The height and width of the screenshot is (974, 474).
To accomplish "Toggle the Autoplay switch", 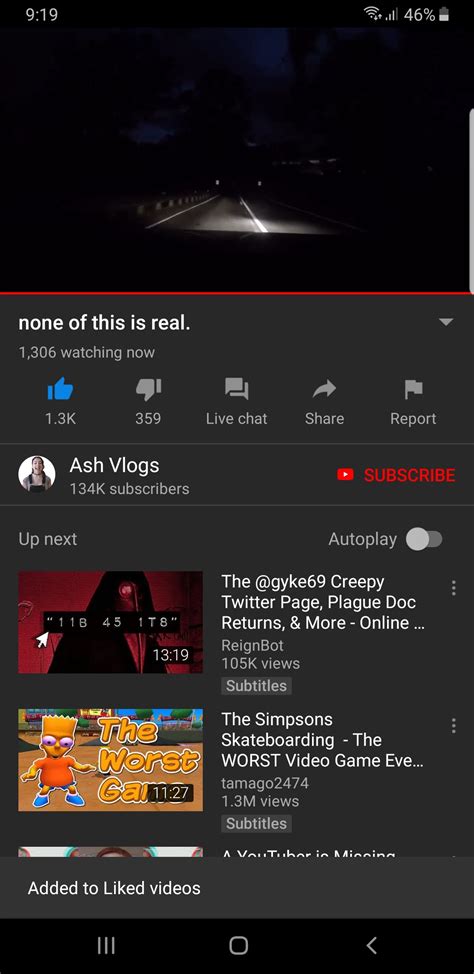I will coord(424,539).
